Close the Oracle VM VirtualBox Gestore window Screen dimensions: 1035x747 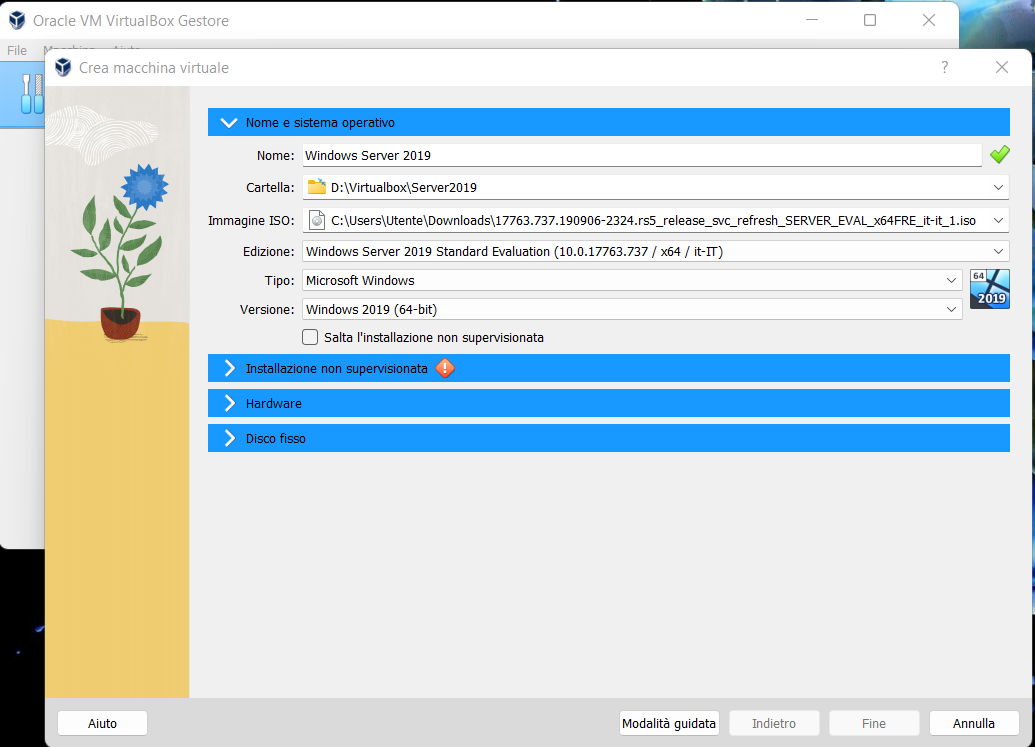click(929, 20)
